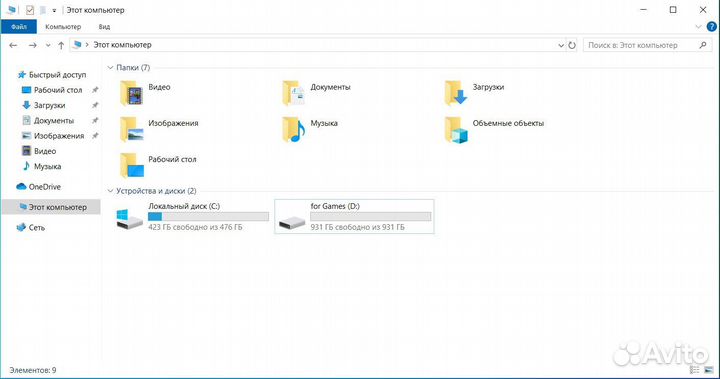The image size is (720, 379).
Task: Open Музыка in sidebar
Action: point(41,166)
